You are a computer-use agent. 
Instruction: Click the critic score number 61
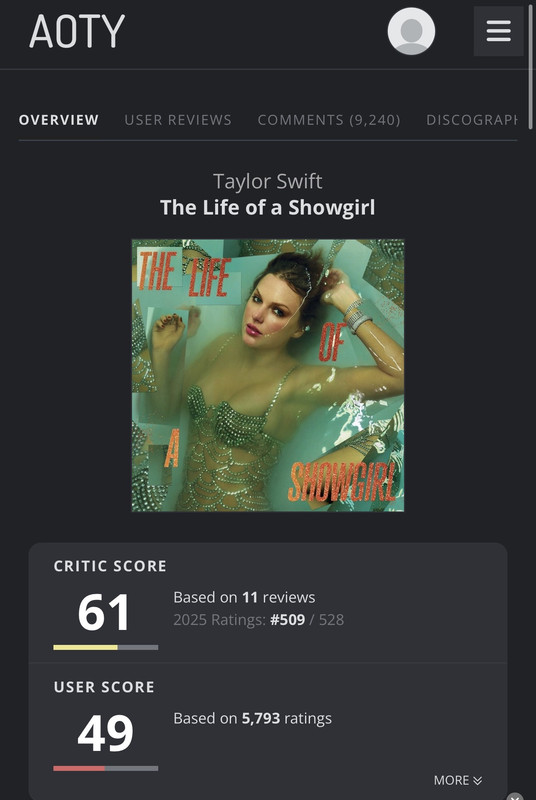[104, 612]
